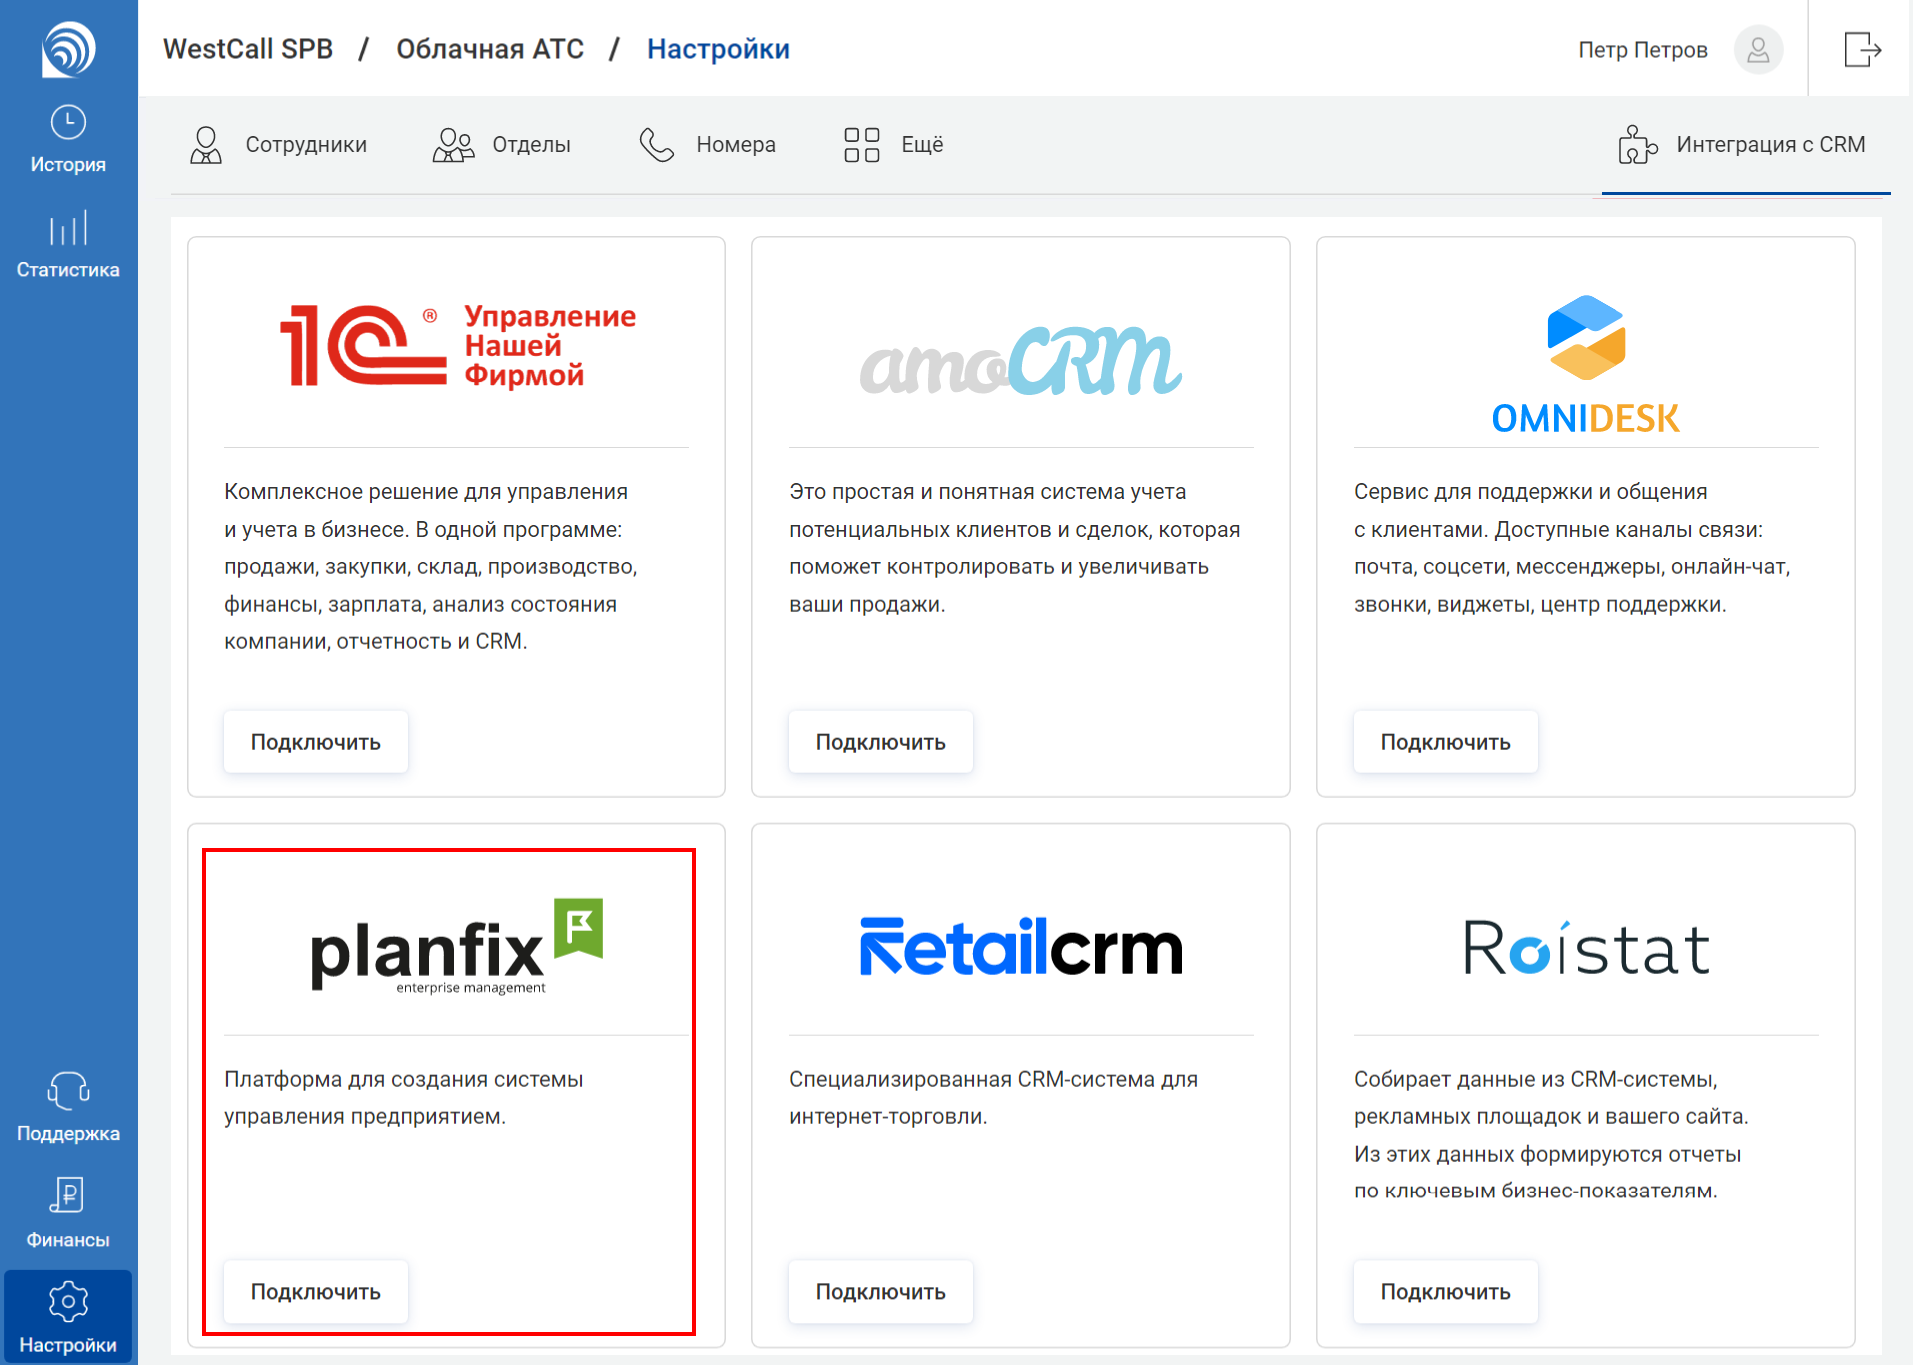Connect Omnidesk via Подключить button
The width and height of the screenshot is (1913, 1365).
click(1446, 742)
